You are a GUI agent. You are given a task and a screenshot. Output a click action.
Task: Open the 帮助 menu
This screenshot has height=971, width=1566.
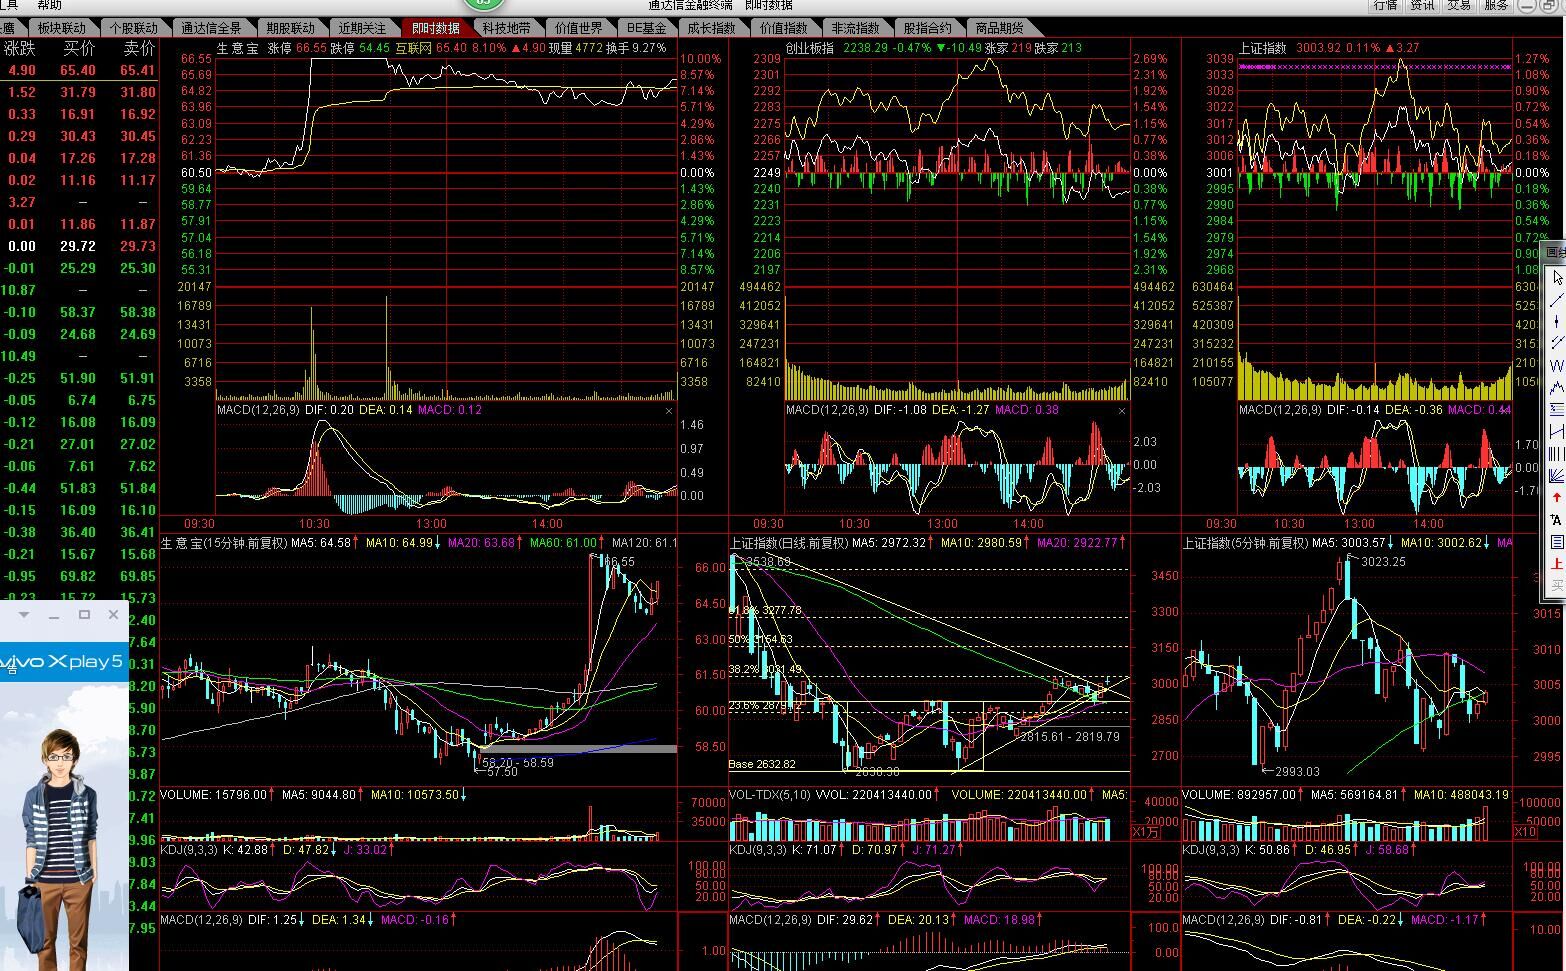pos(49,6)
